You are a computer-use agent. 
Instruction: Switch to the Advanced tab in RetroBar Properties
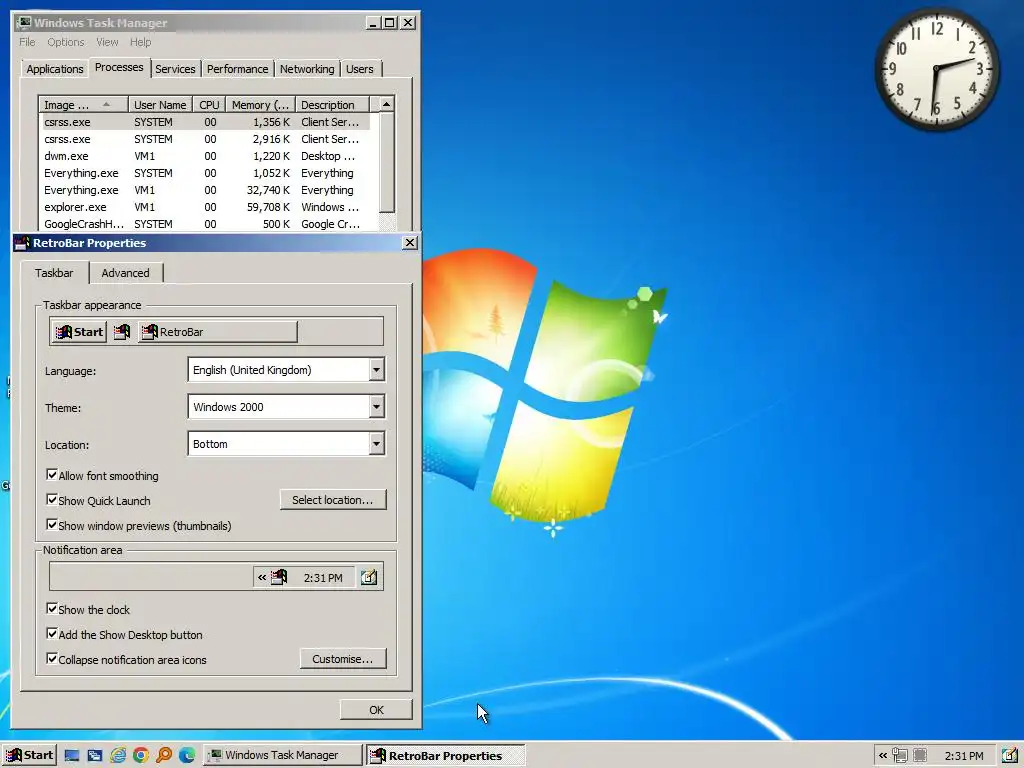click(x=125, y=273)
